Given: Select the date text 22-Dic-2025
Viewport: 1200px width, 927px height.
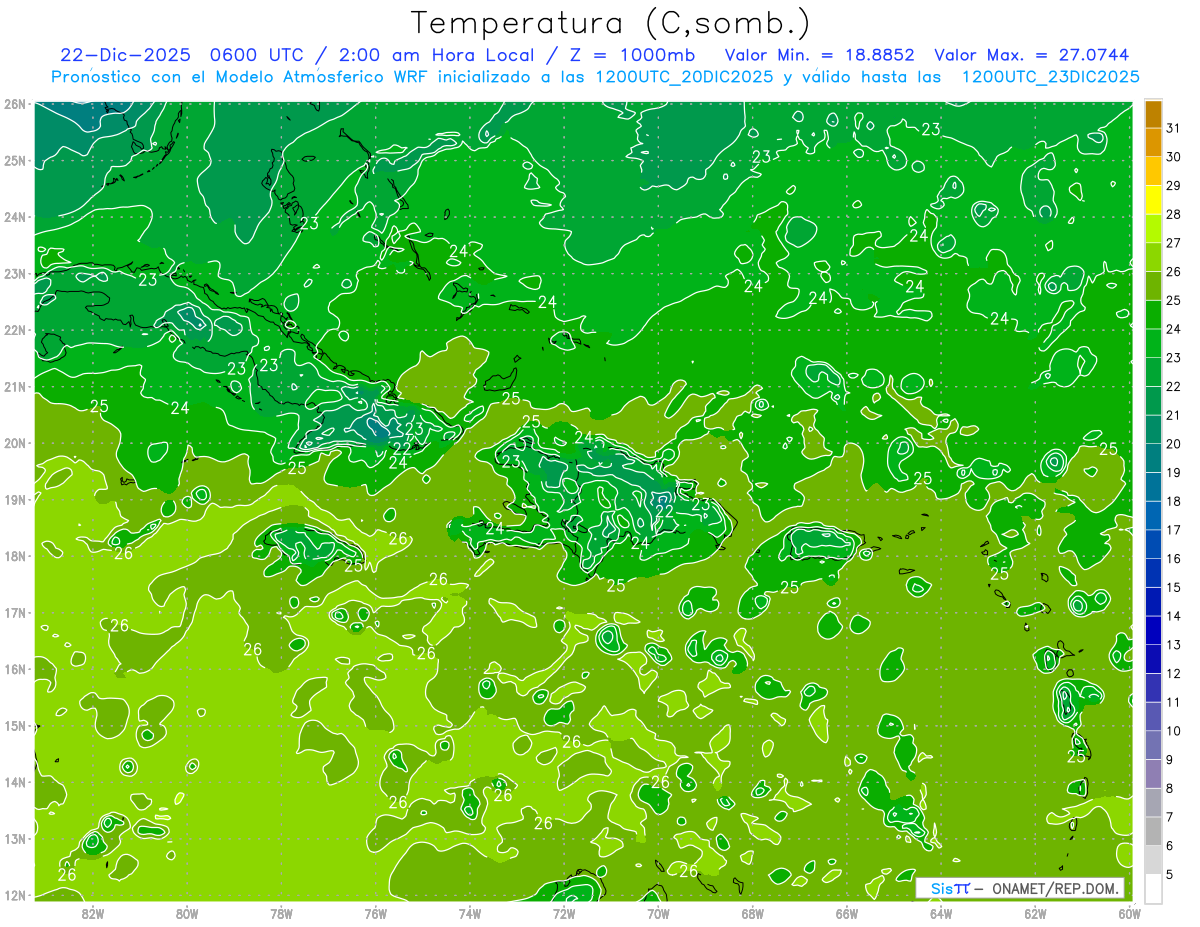Looking at the screenshot, I should click(x=126, y=55).
